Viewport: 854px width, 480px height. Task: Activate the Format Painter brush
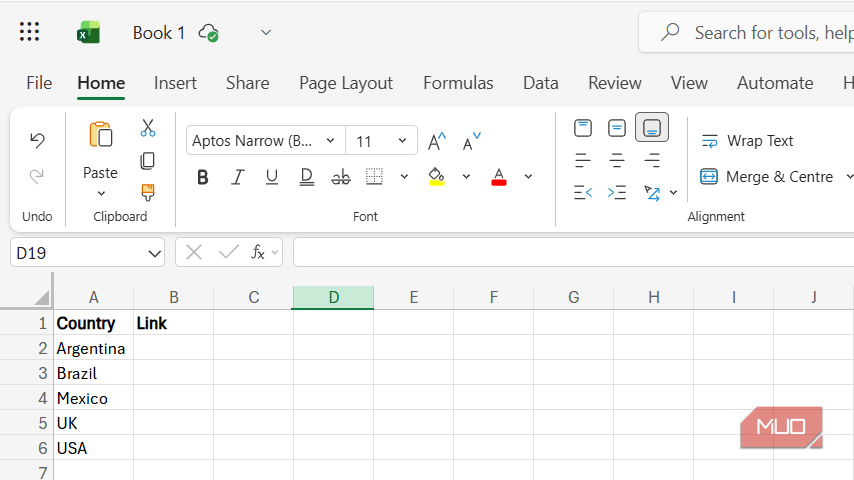tap(148, 192)
